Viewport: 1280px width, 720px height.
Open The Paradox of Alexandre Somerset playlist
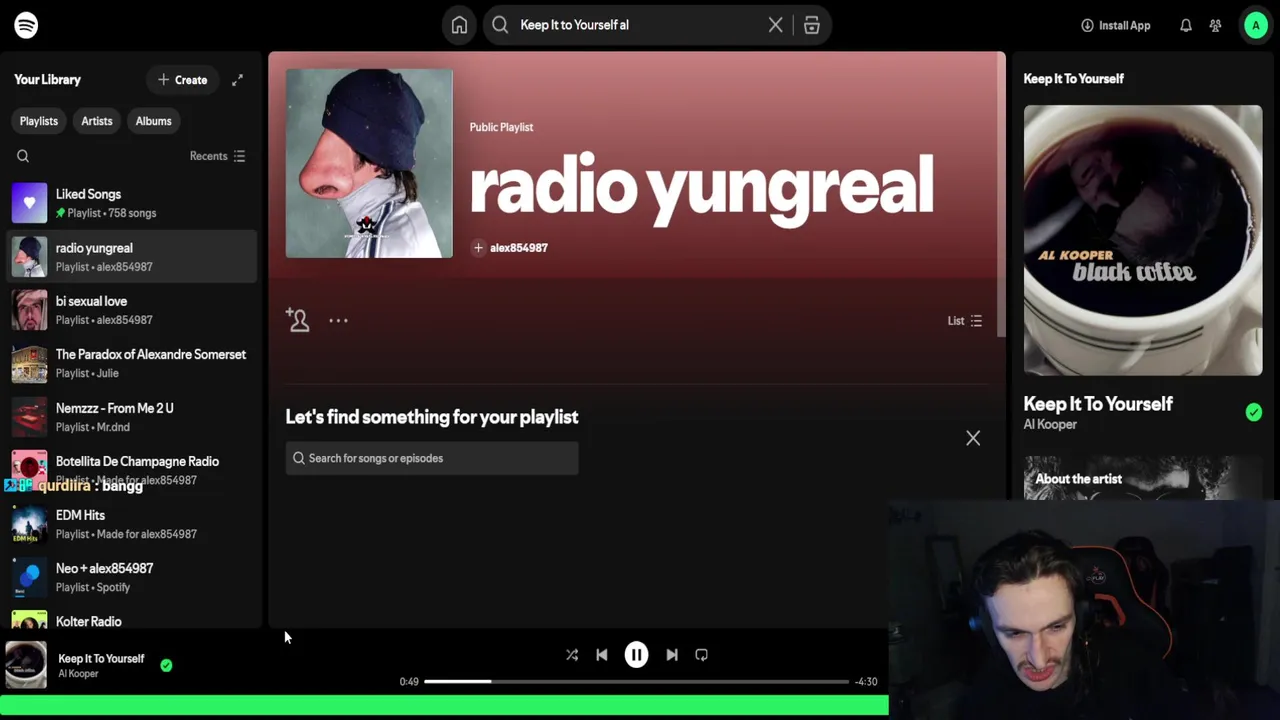coord(132,363)
